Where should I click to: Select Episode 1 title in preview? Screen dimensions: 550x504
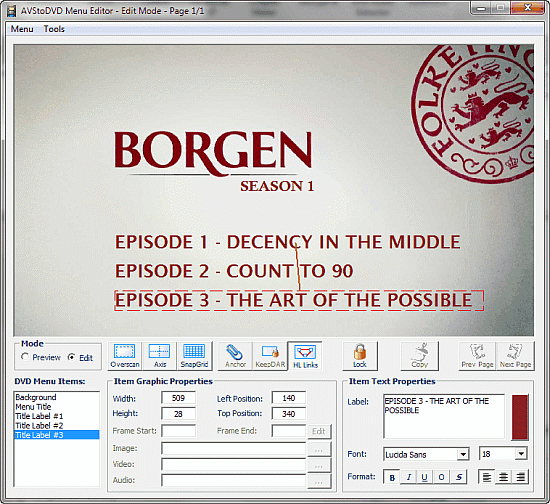point(288,242)
